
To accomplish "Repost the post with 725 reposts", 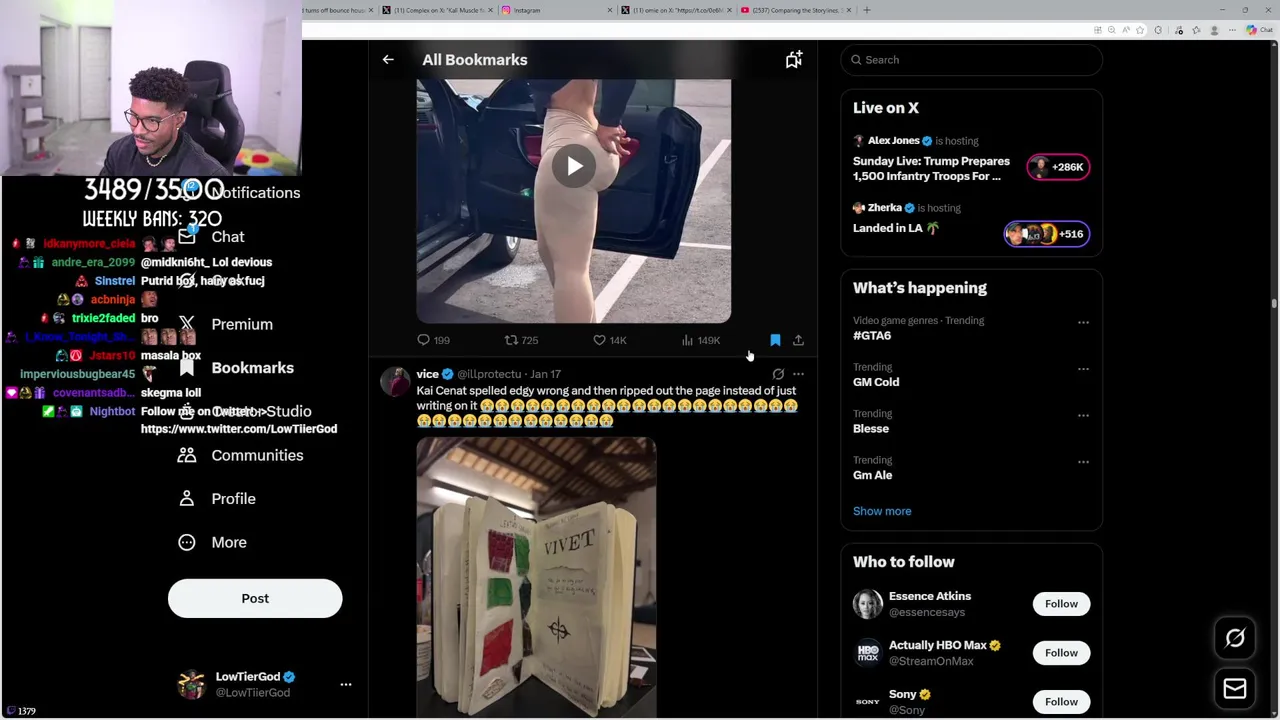I will (521, 341).
